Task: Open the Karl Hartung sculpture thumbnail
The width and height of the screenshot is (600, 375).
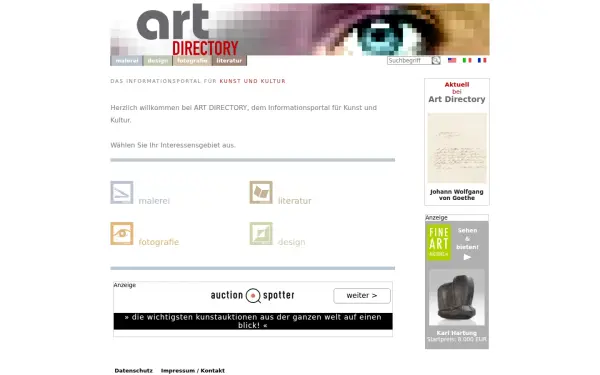Action: [x=457, y=297]
